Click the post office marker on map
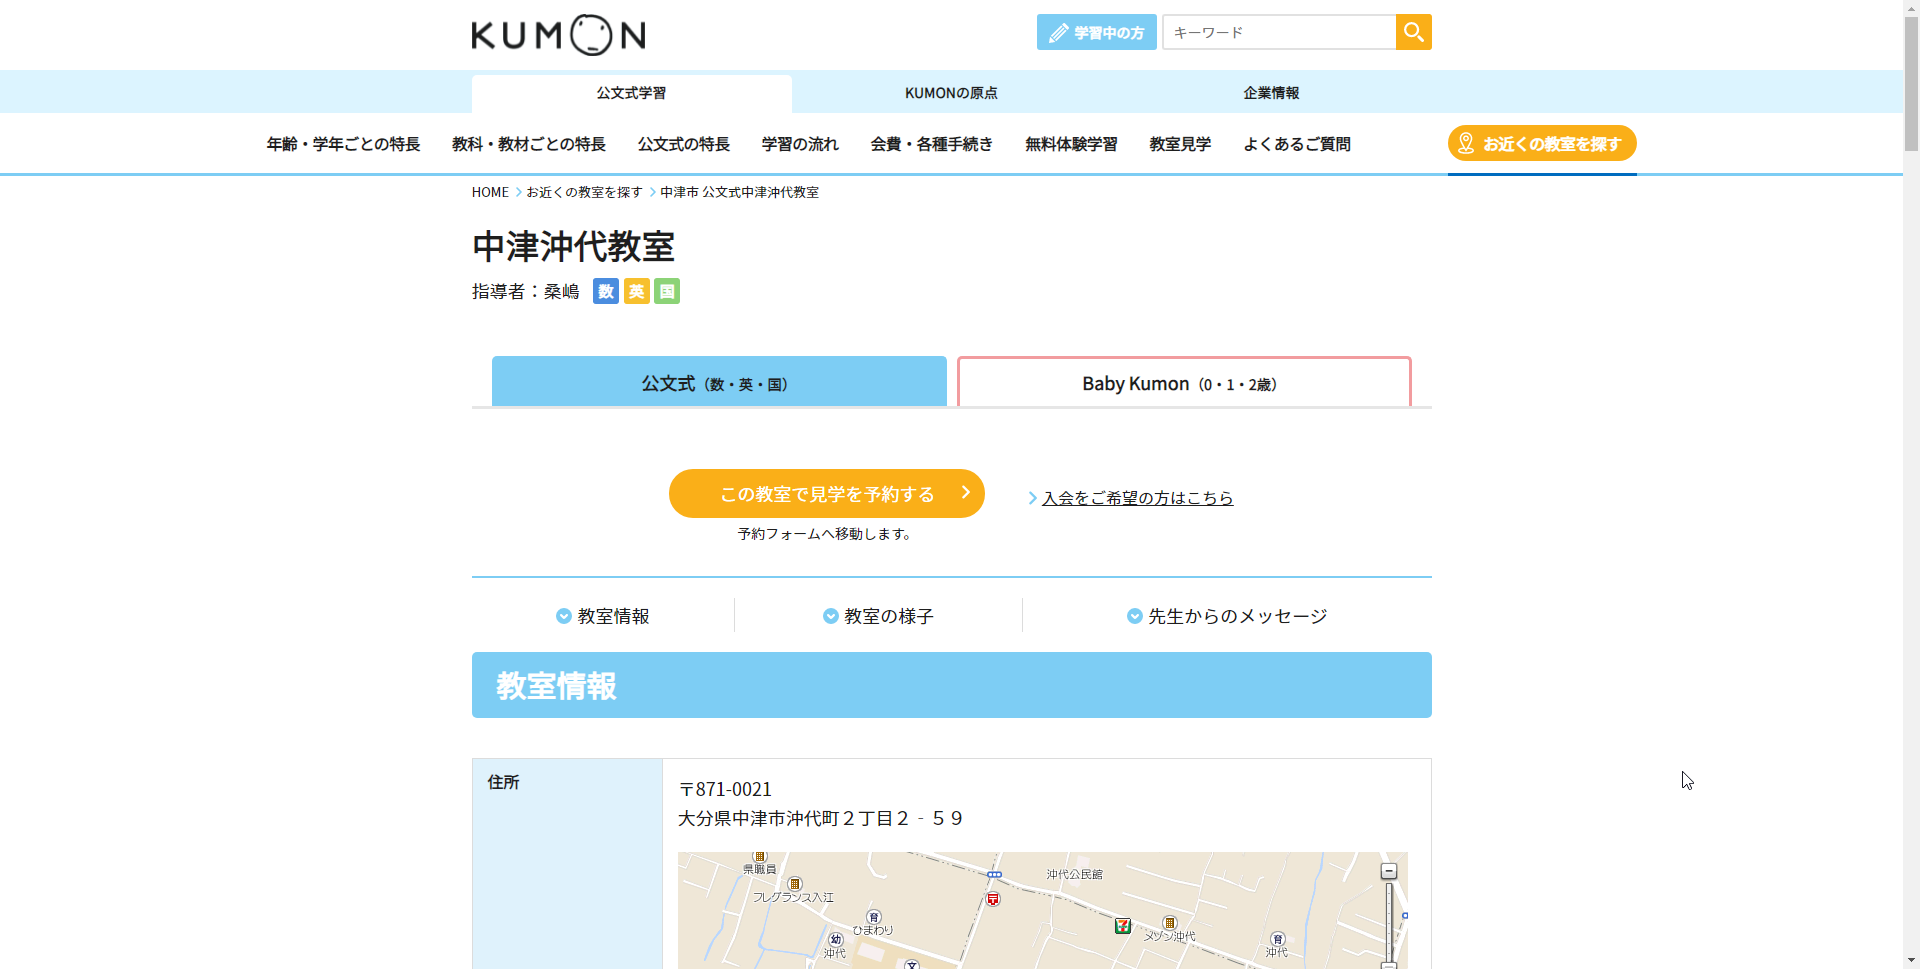The width and height of the screenshot is (1920, 969). [x=993, y=899]
